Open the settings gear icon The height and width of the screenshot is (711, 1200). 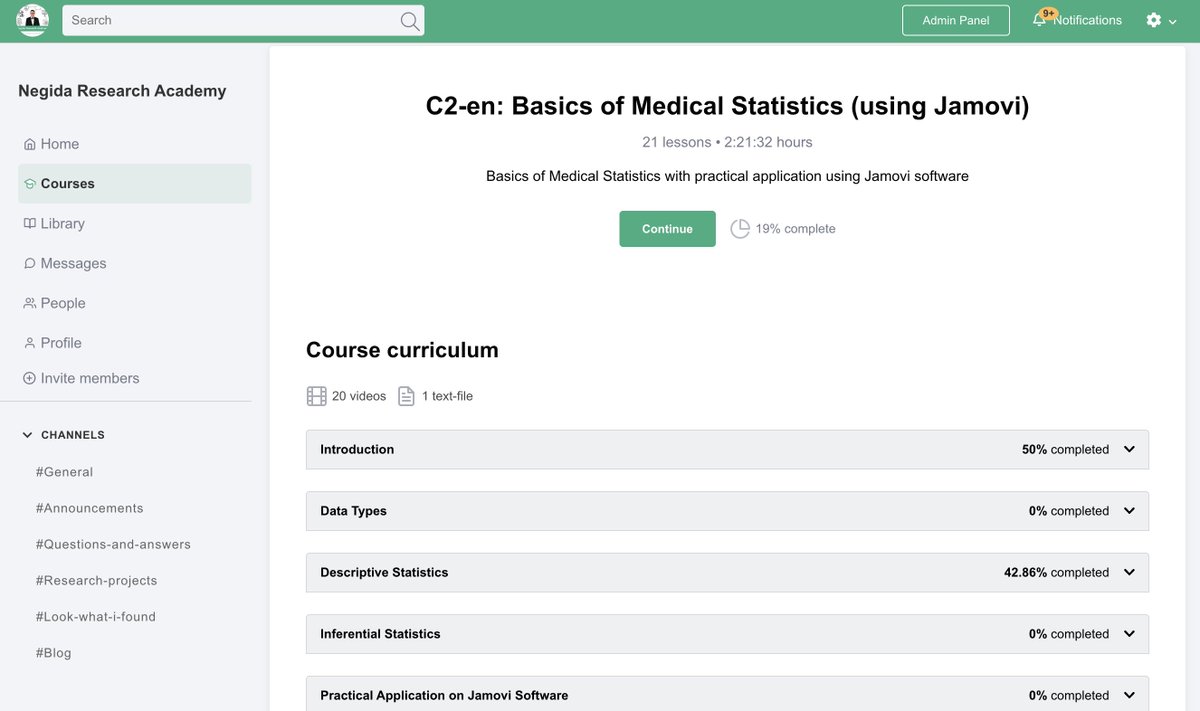pos(1154,20)
